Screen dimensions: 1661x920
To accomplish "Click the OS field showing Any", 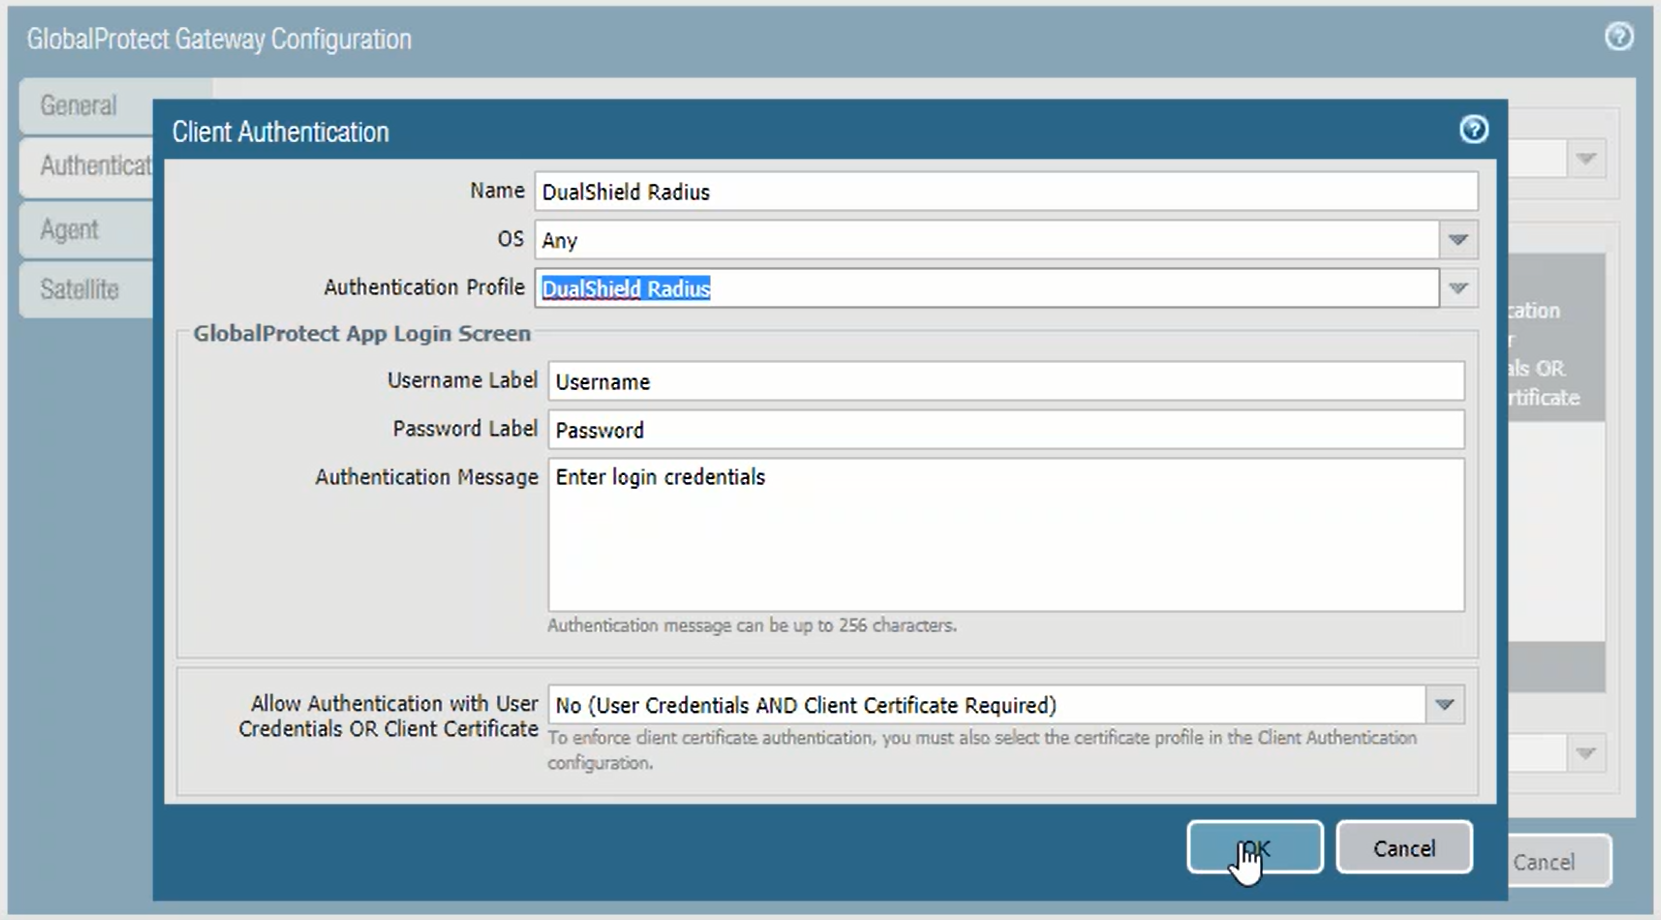I will point(986,240).
